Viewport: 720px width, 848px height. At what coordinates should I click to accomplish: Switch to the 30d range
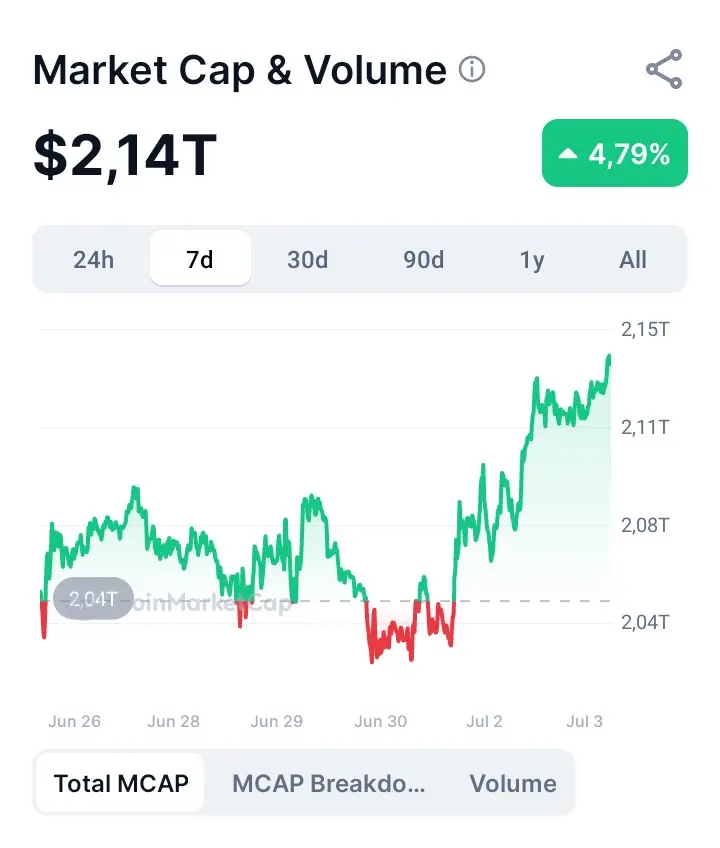tap(307, 260)
